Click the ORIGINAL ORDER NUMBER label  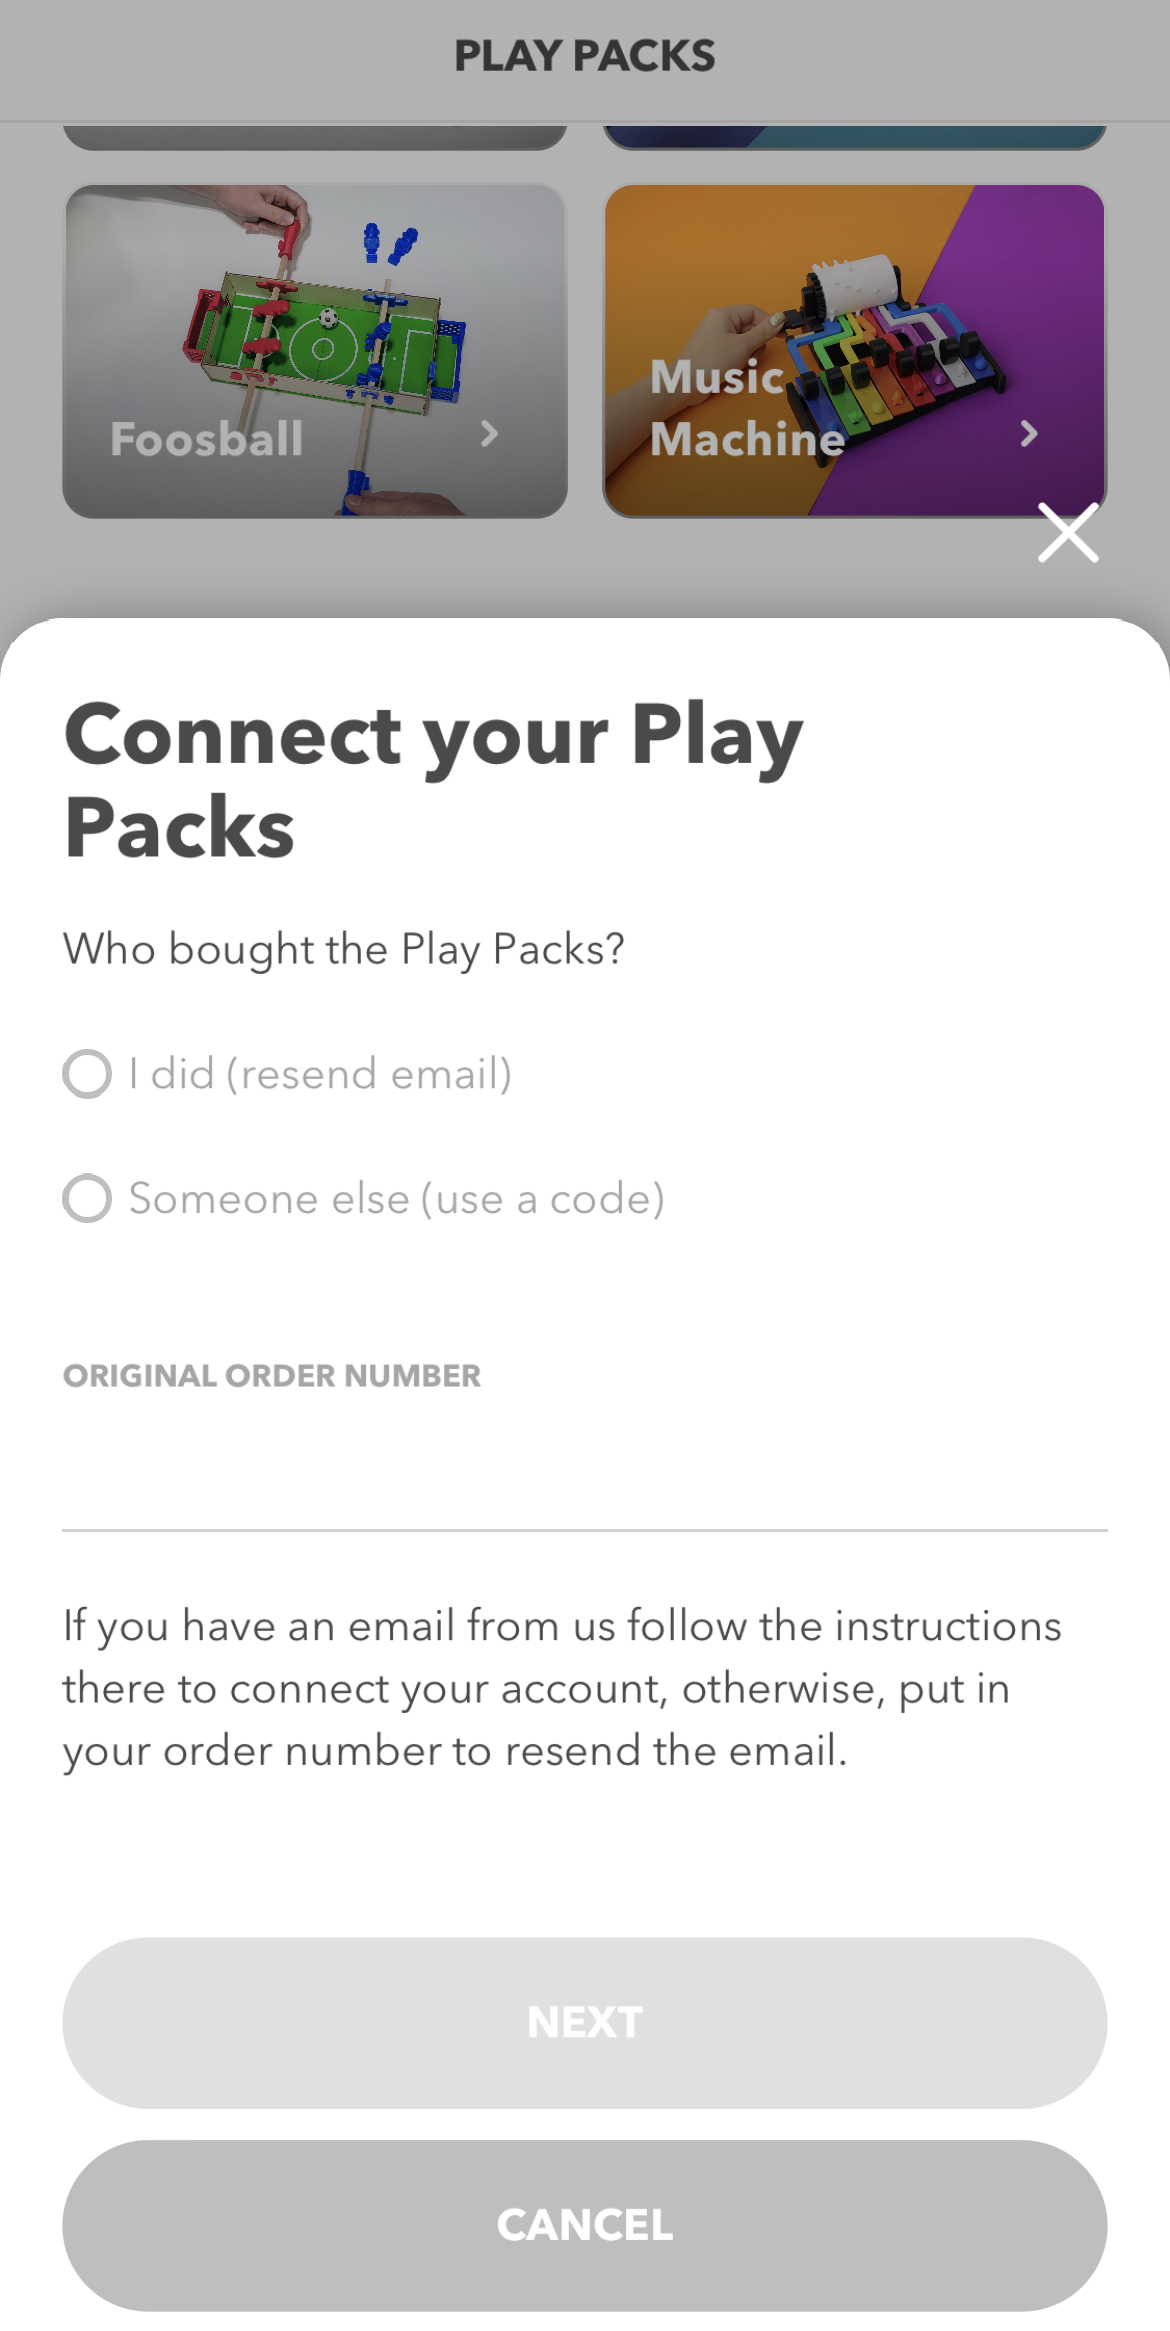tap(272, 1376)
